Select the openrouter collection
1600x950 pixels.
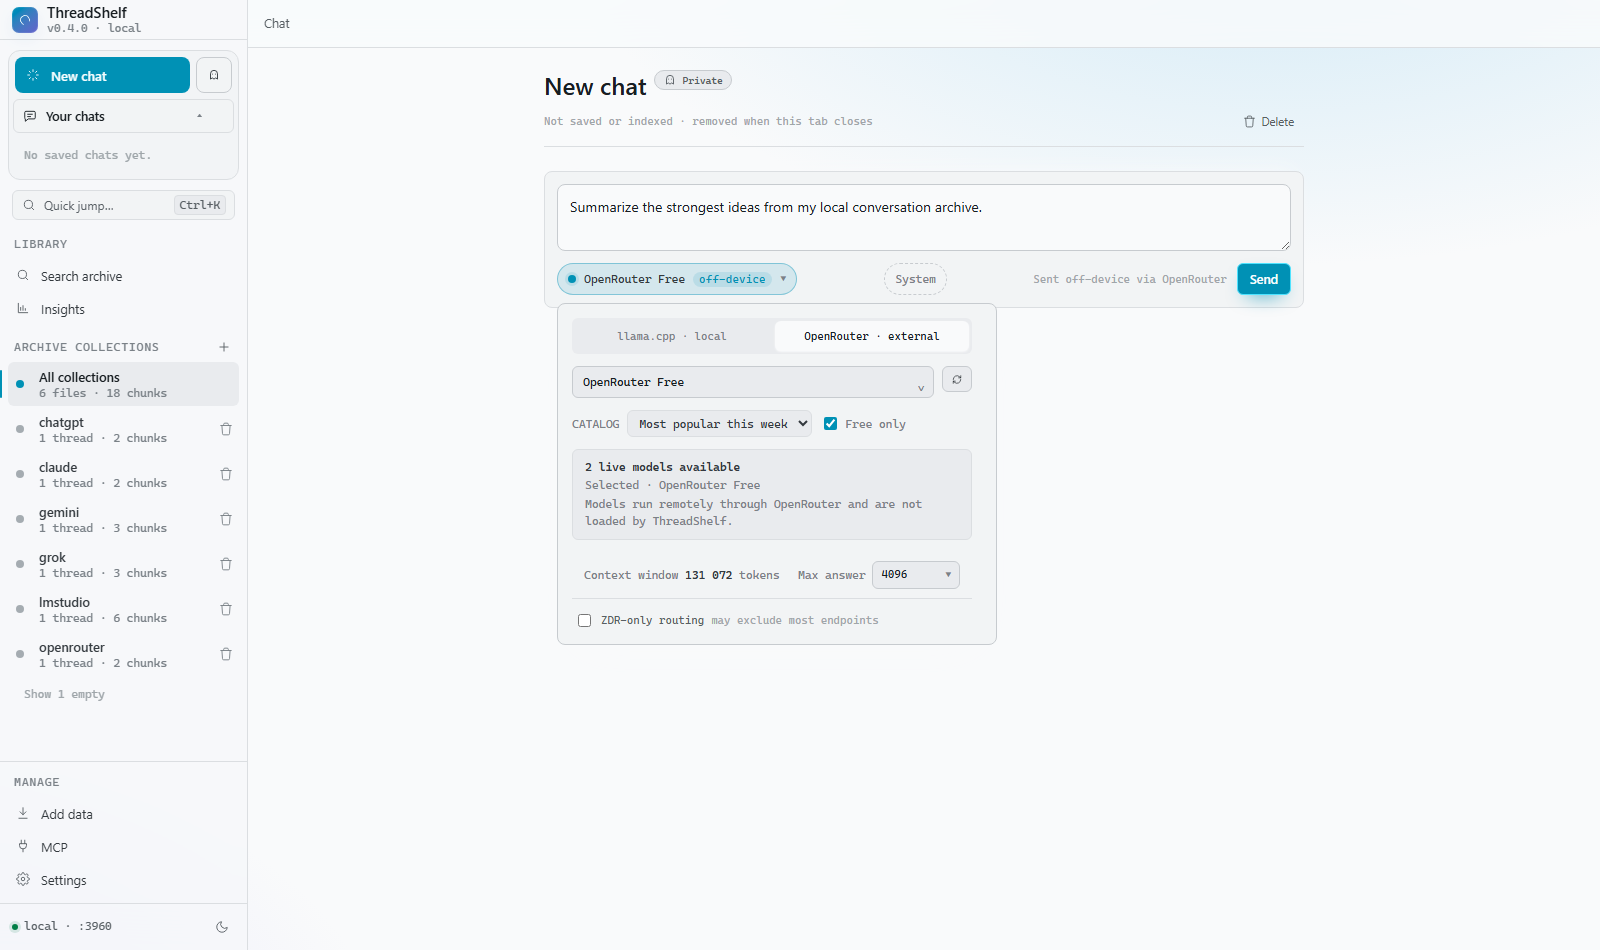pyautogui.click(x=110, y=654)
